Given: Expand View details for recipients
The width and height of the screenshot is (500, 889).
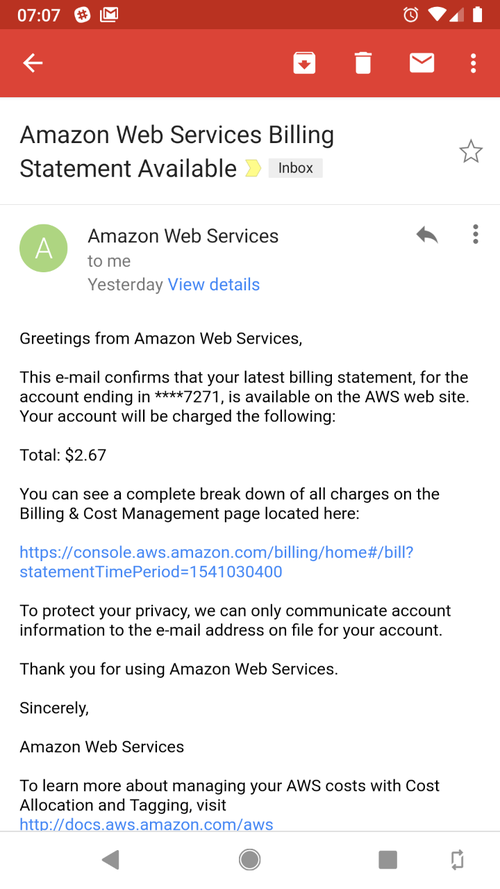Looking at the screenshot, I should [x=214, y=285].
